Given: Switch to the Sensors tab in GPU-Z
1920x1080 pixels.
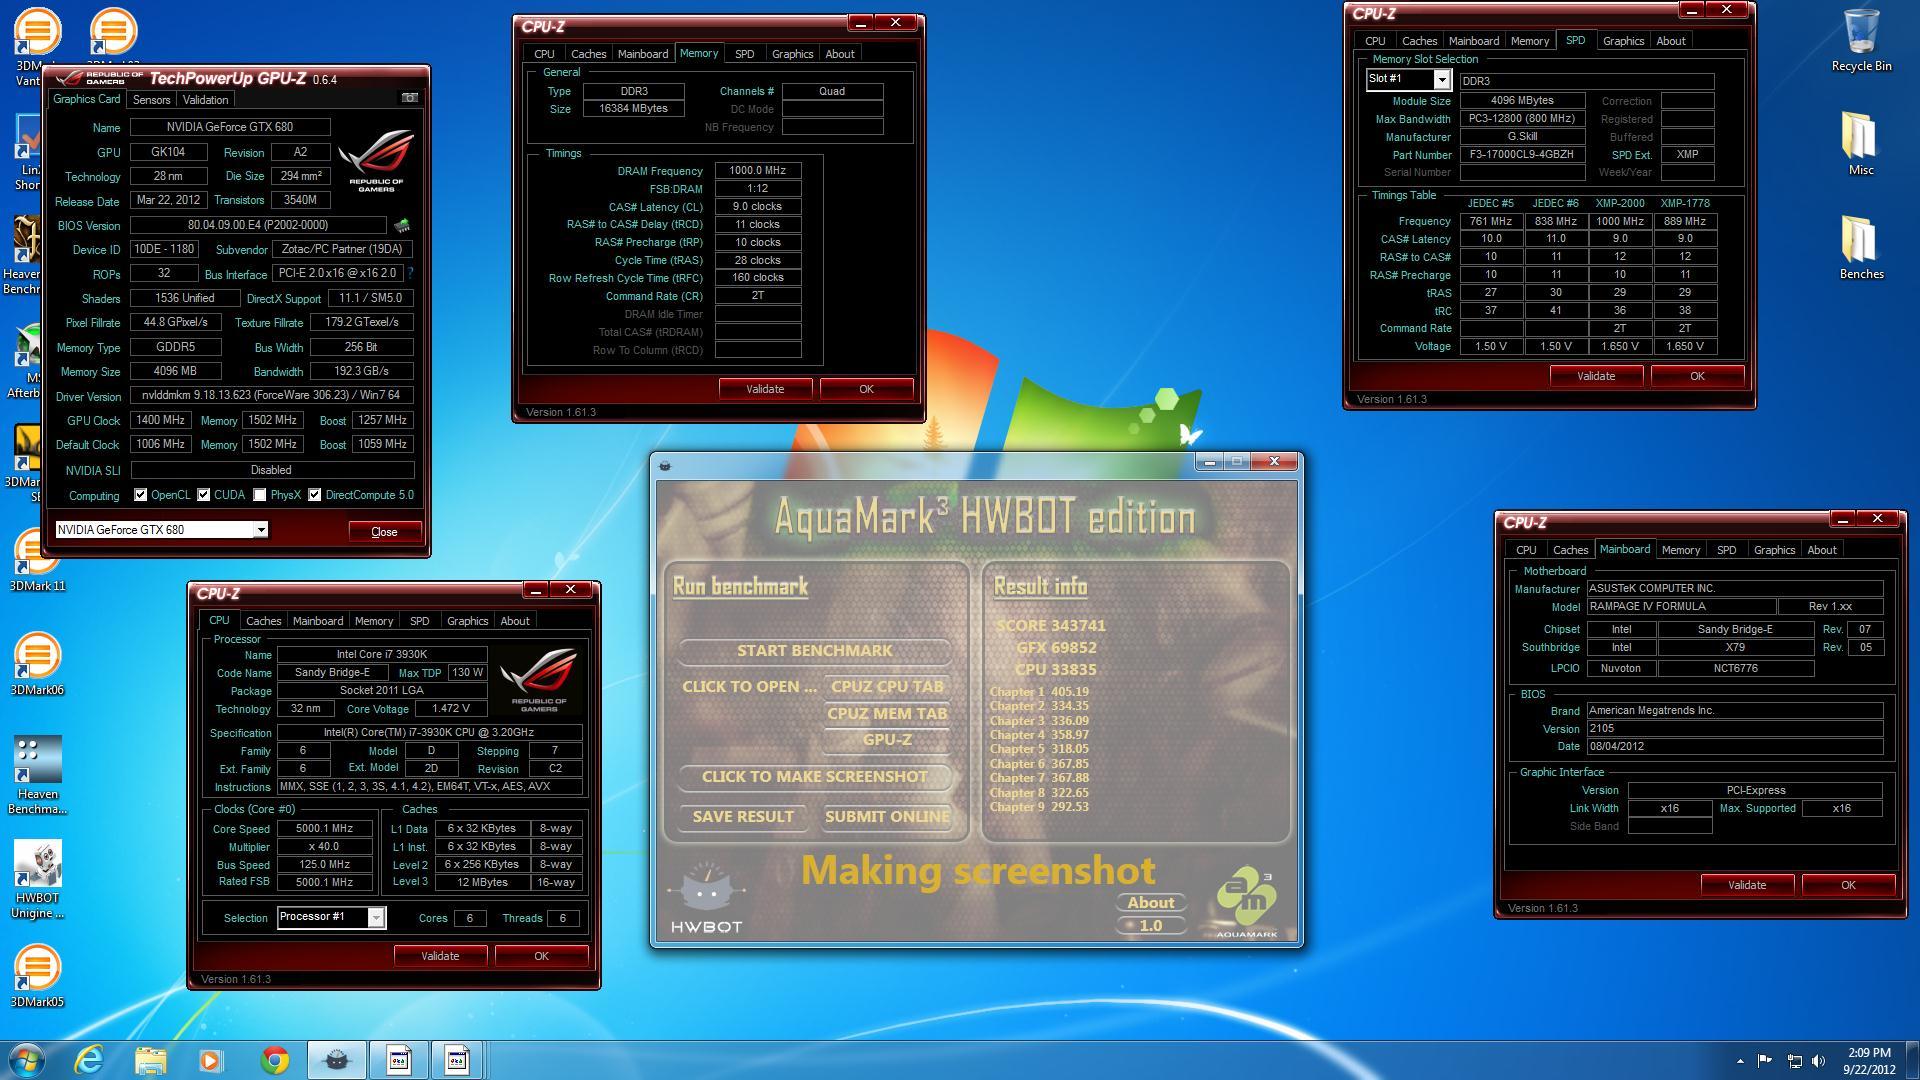Looking at the screenshot, I should pos(151,100).
